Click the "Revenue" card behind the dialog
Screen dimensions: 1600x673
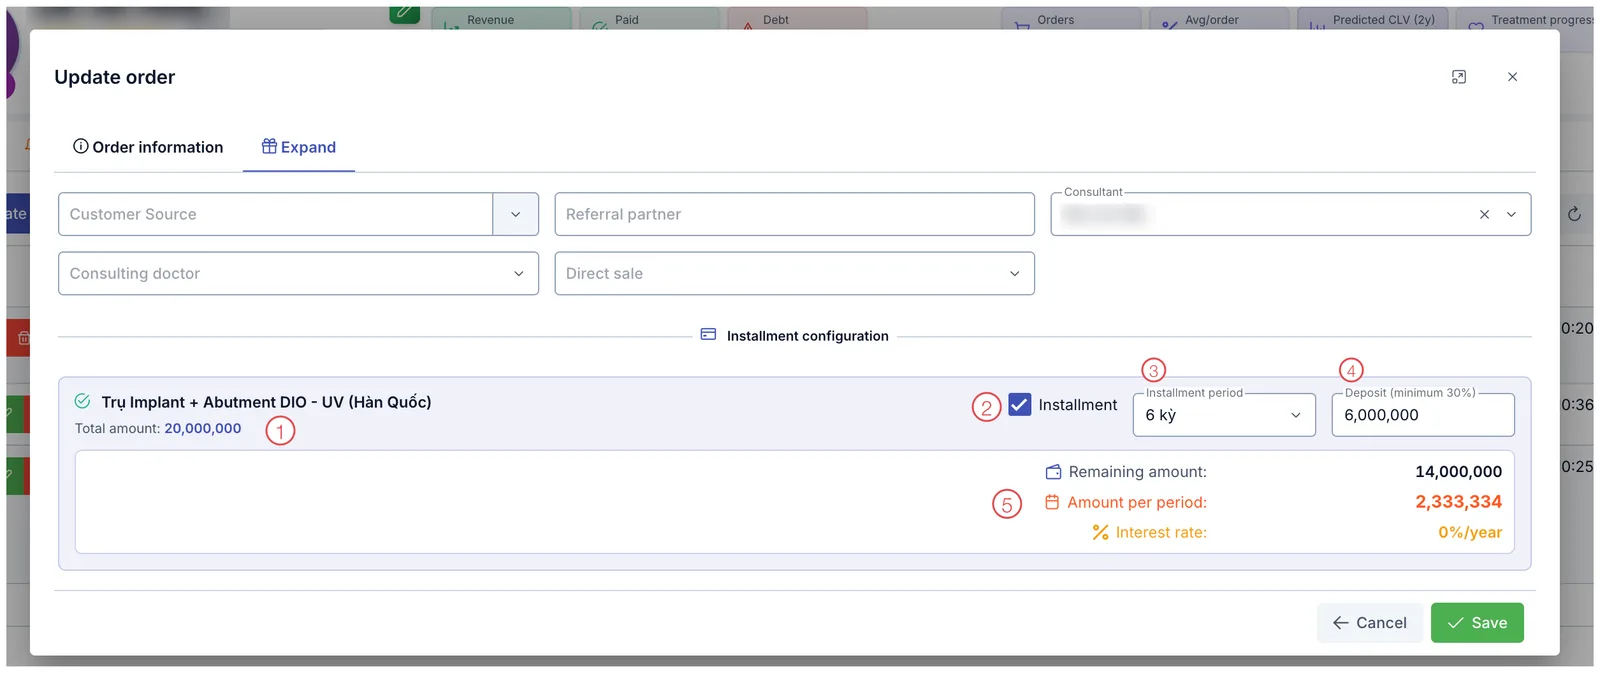(502, 19)
